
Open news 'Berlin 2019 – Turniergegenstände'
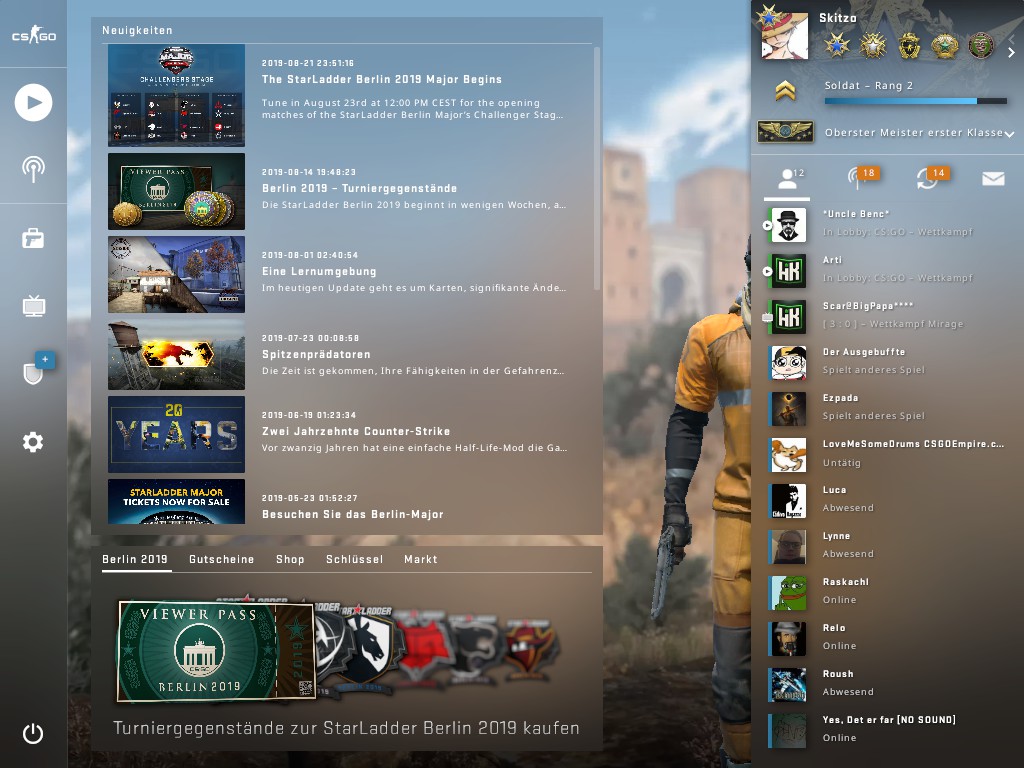click(x=359, y=189)
